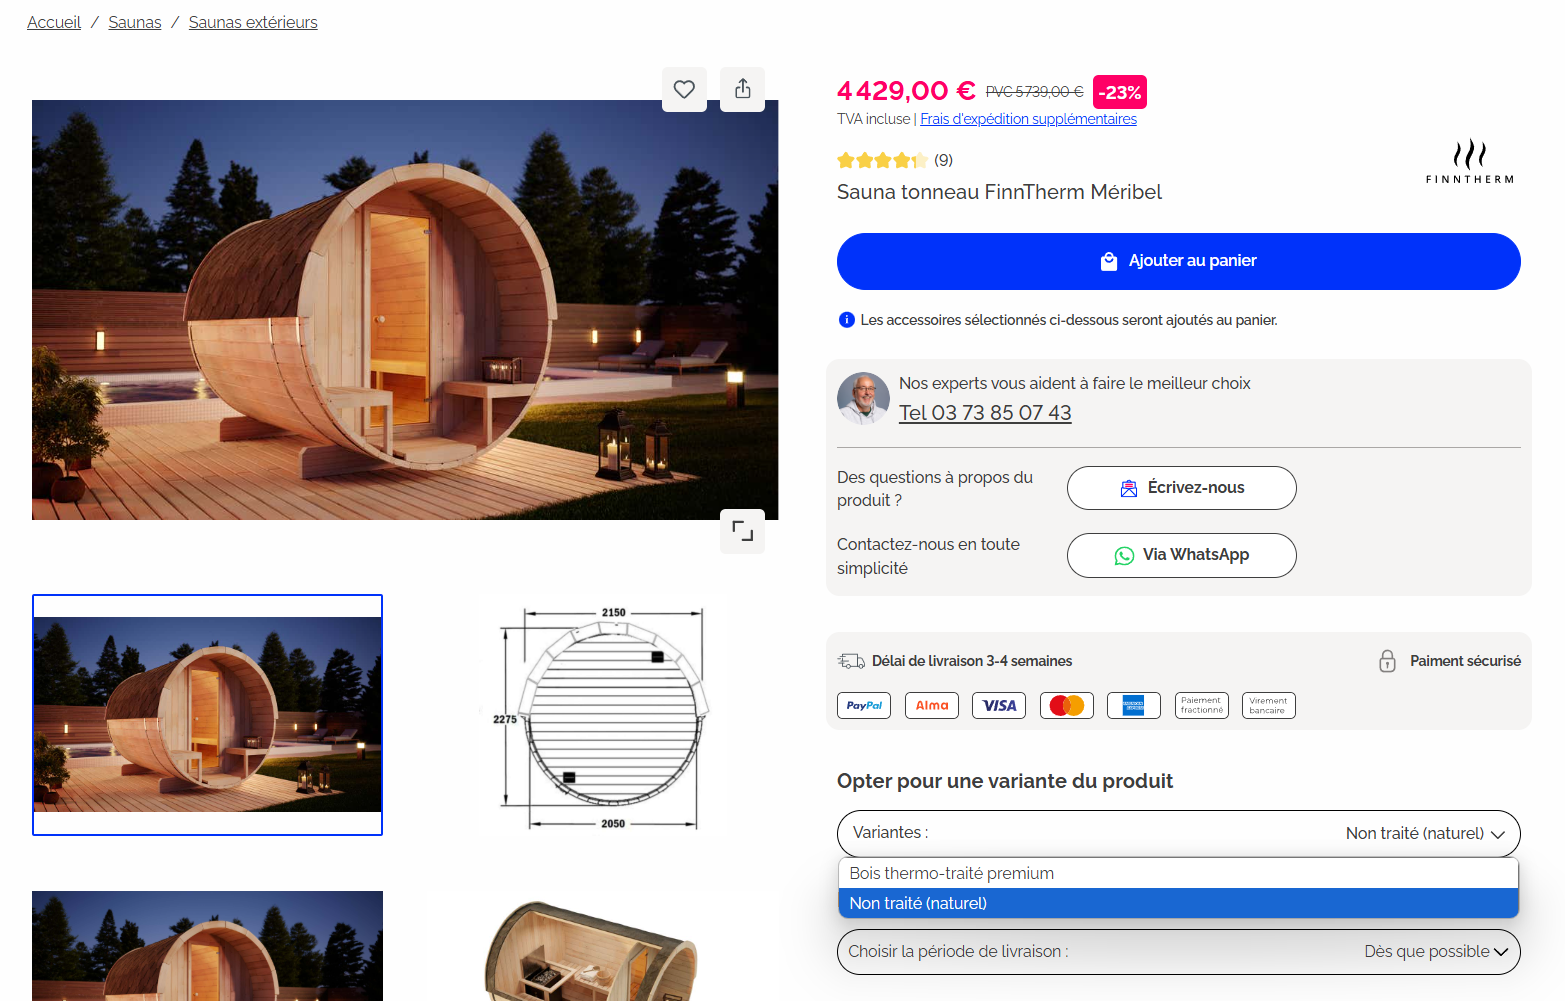The image size is (1565, 1001).
Task: Click the Virement bancaire badge
Action: [x=1269, y=705]
